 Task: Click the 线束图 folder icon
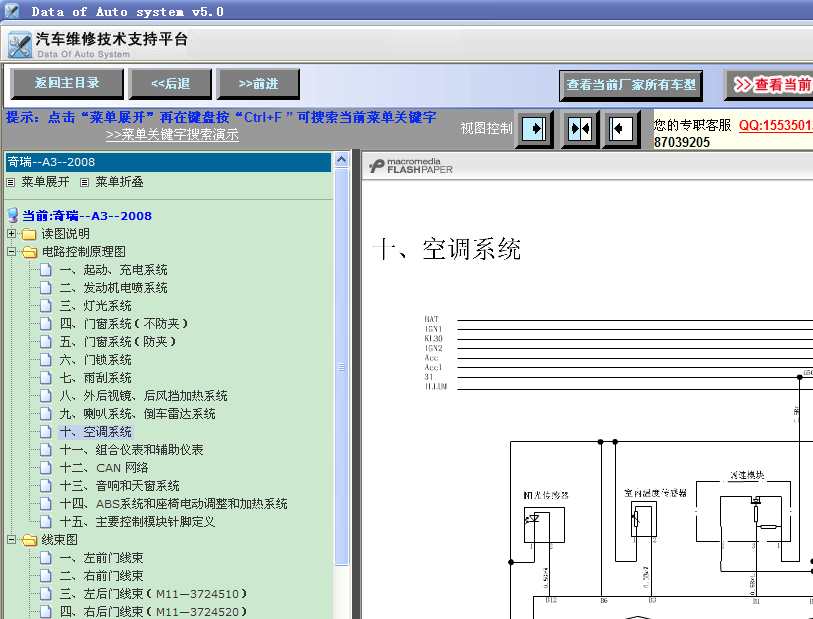point(29,540)
